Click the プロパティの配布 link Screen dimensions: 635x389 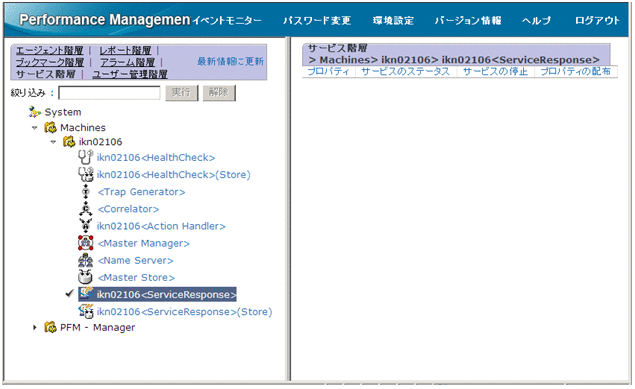pos(575,71)
